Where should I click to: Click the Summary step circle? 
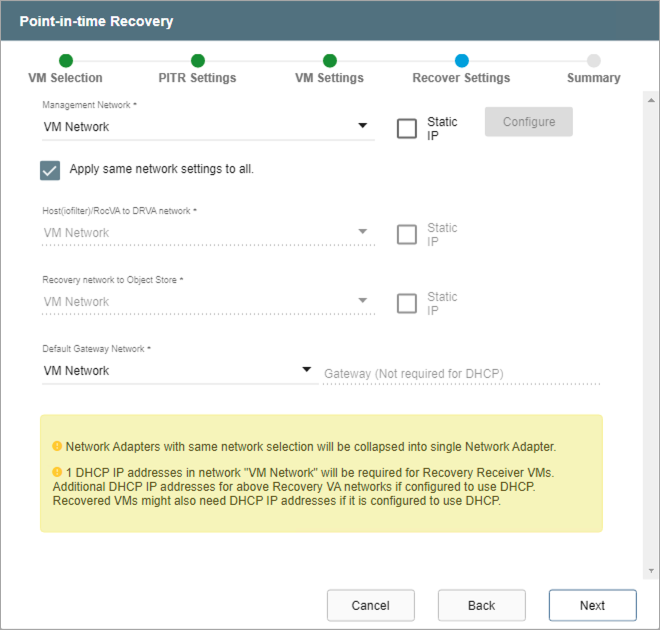click(593, 61)
